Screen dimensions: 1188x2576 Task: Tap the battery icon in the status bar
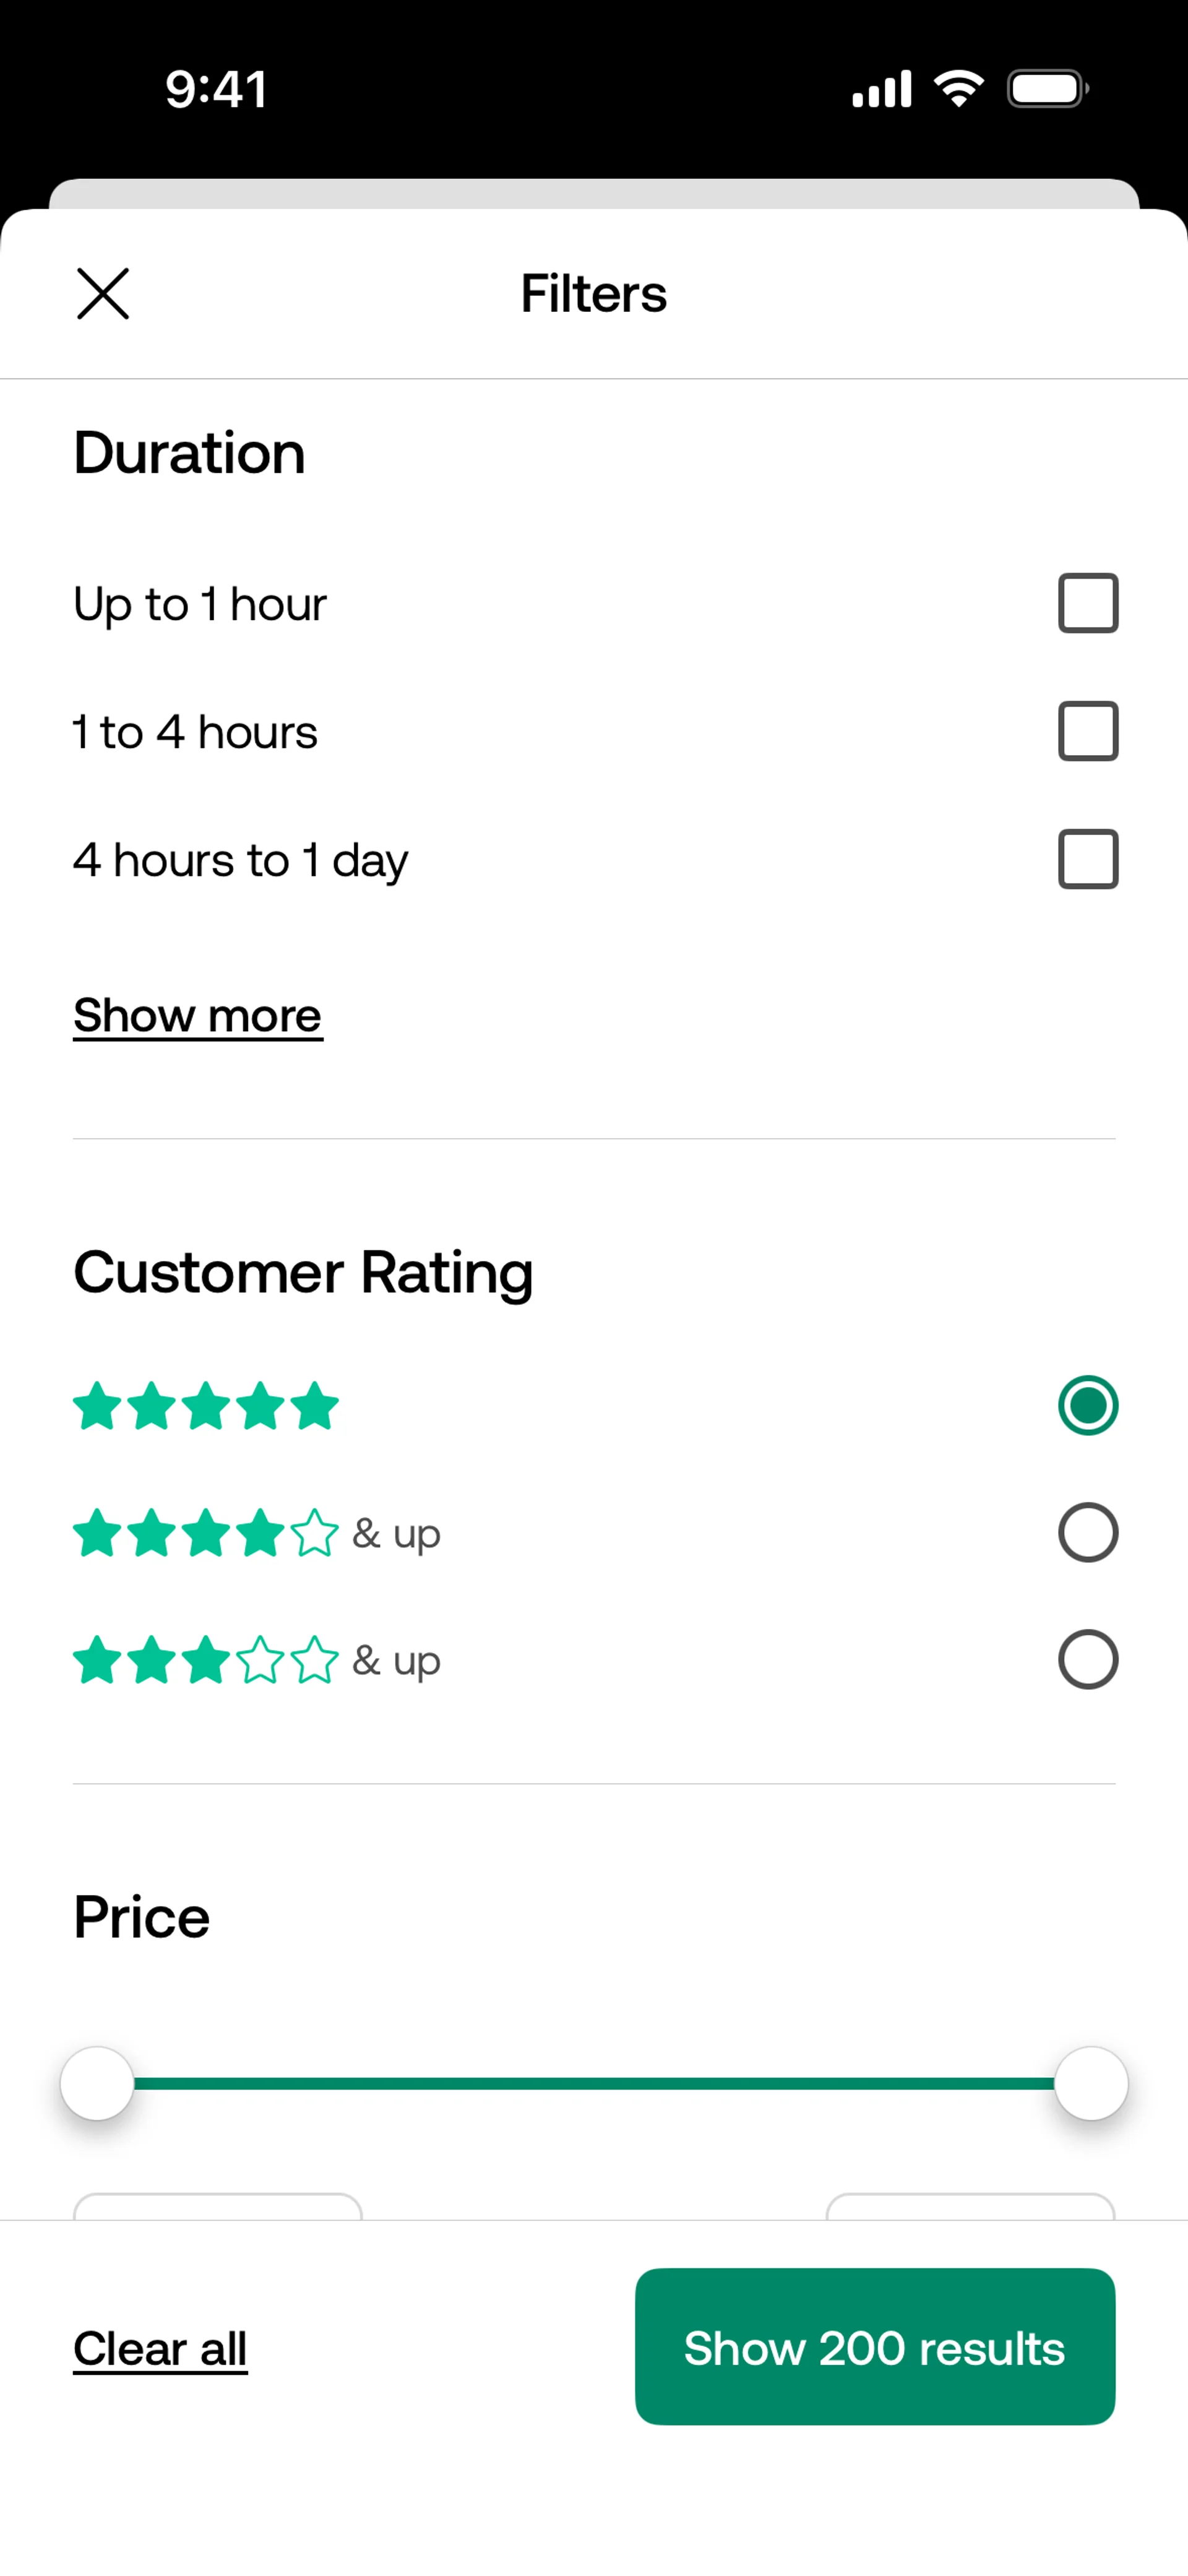(1047, 89)
